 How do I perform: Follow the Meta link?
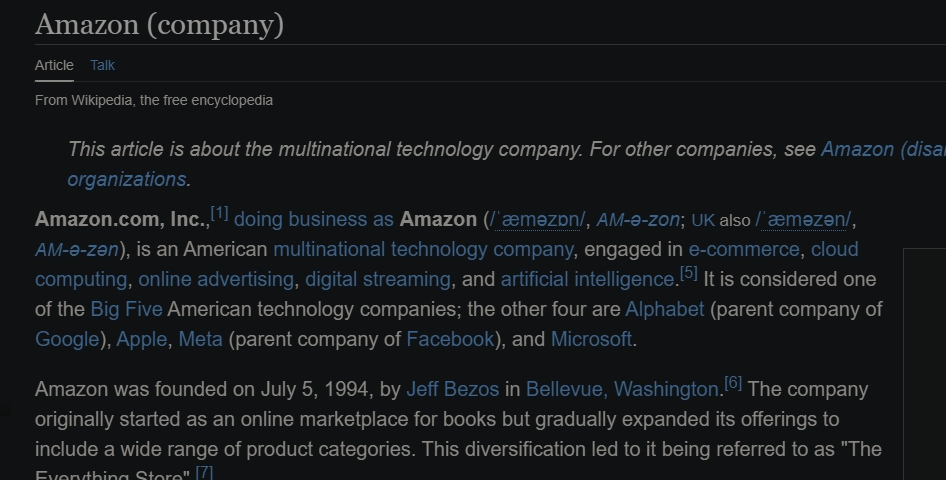point(200,339)
